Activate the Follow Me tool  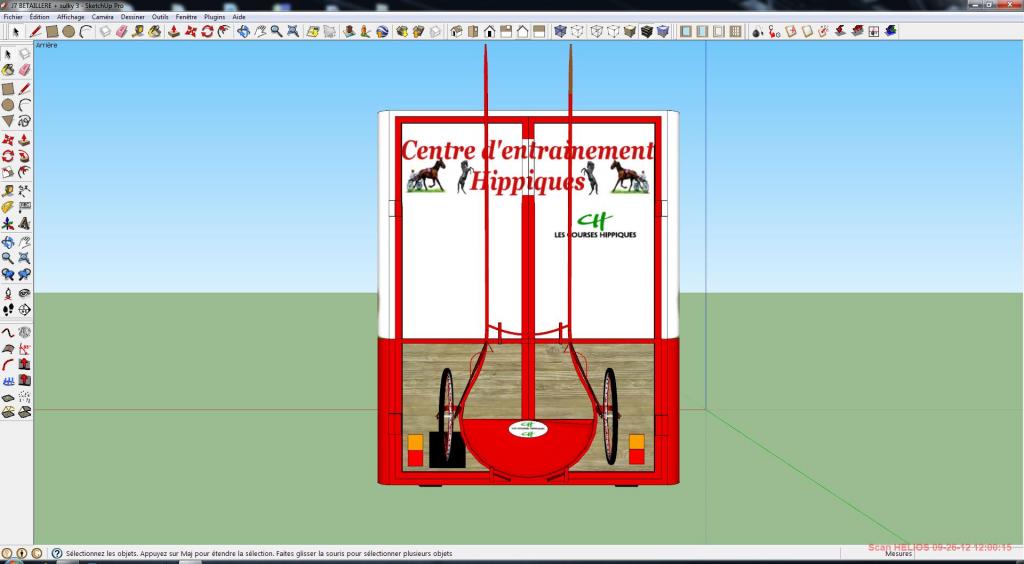24,157
